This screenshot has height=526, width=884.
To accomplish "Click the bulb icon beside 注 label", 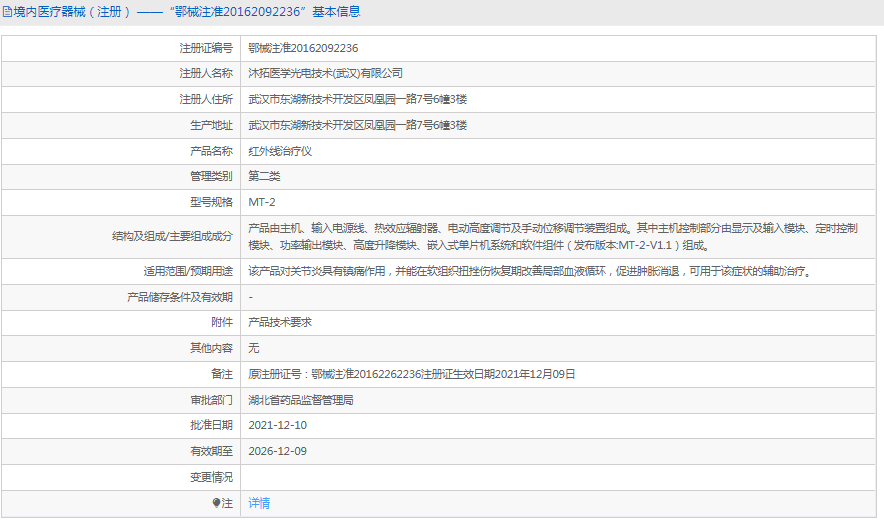I will tap(216, 503).
